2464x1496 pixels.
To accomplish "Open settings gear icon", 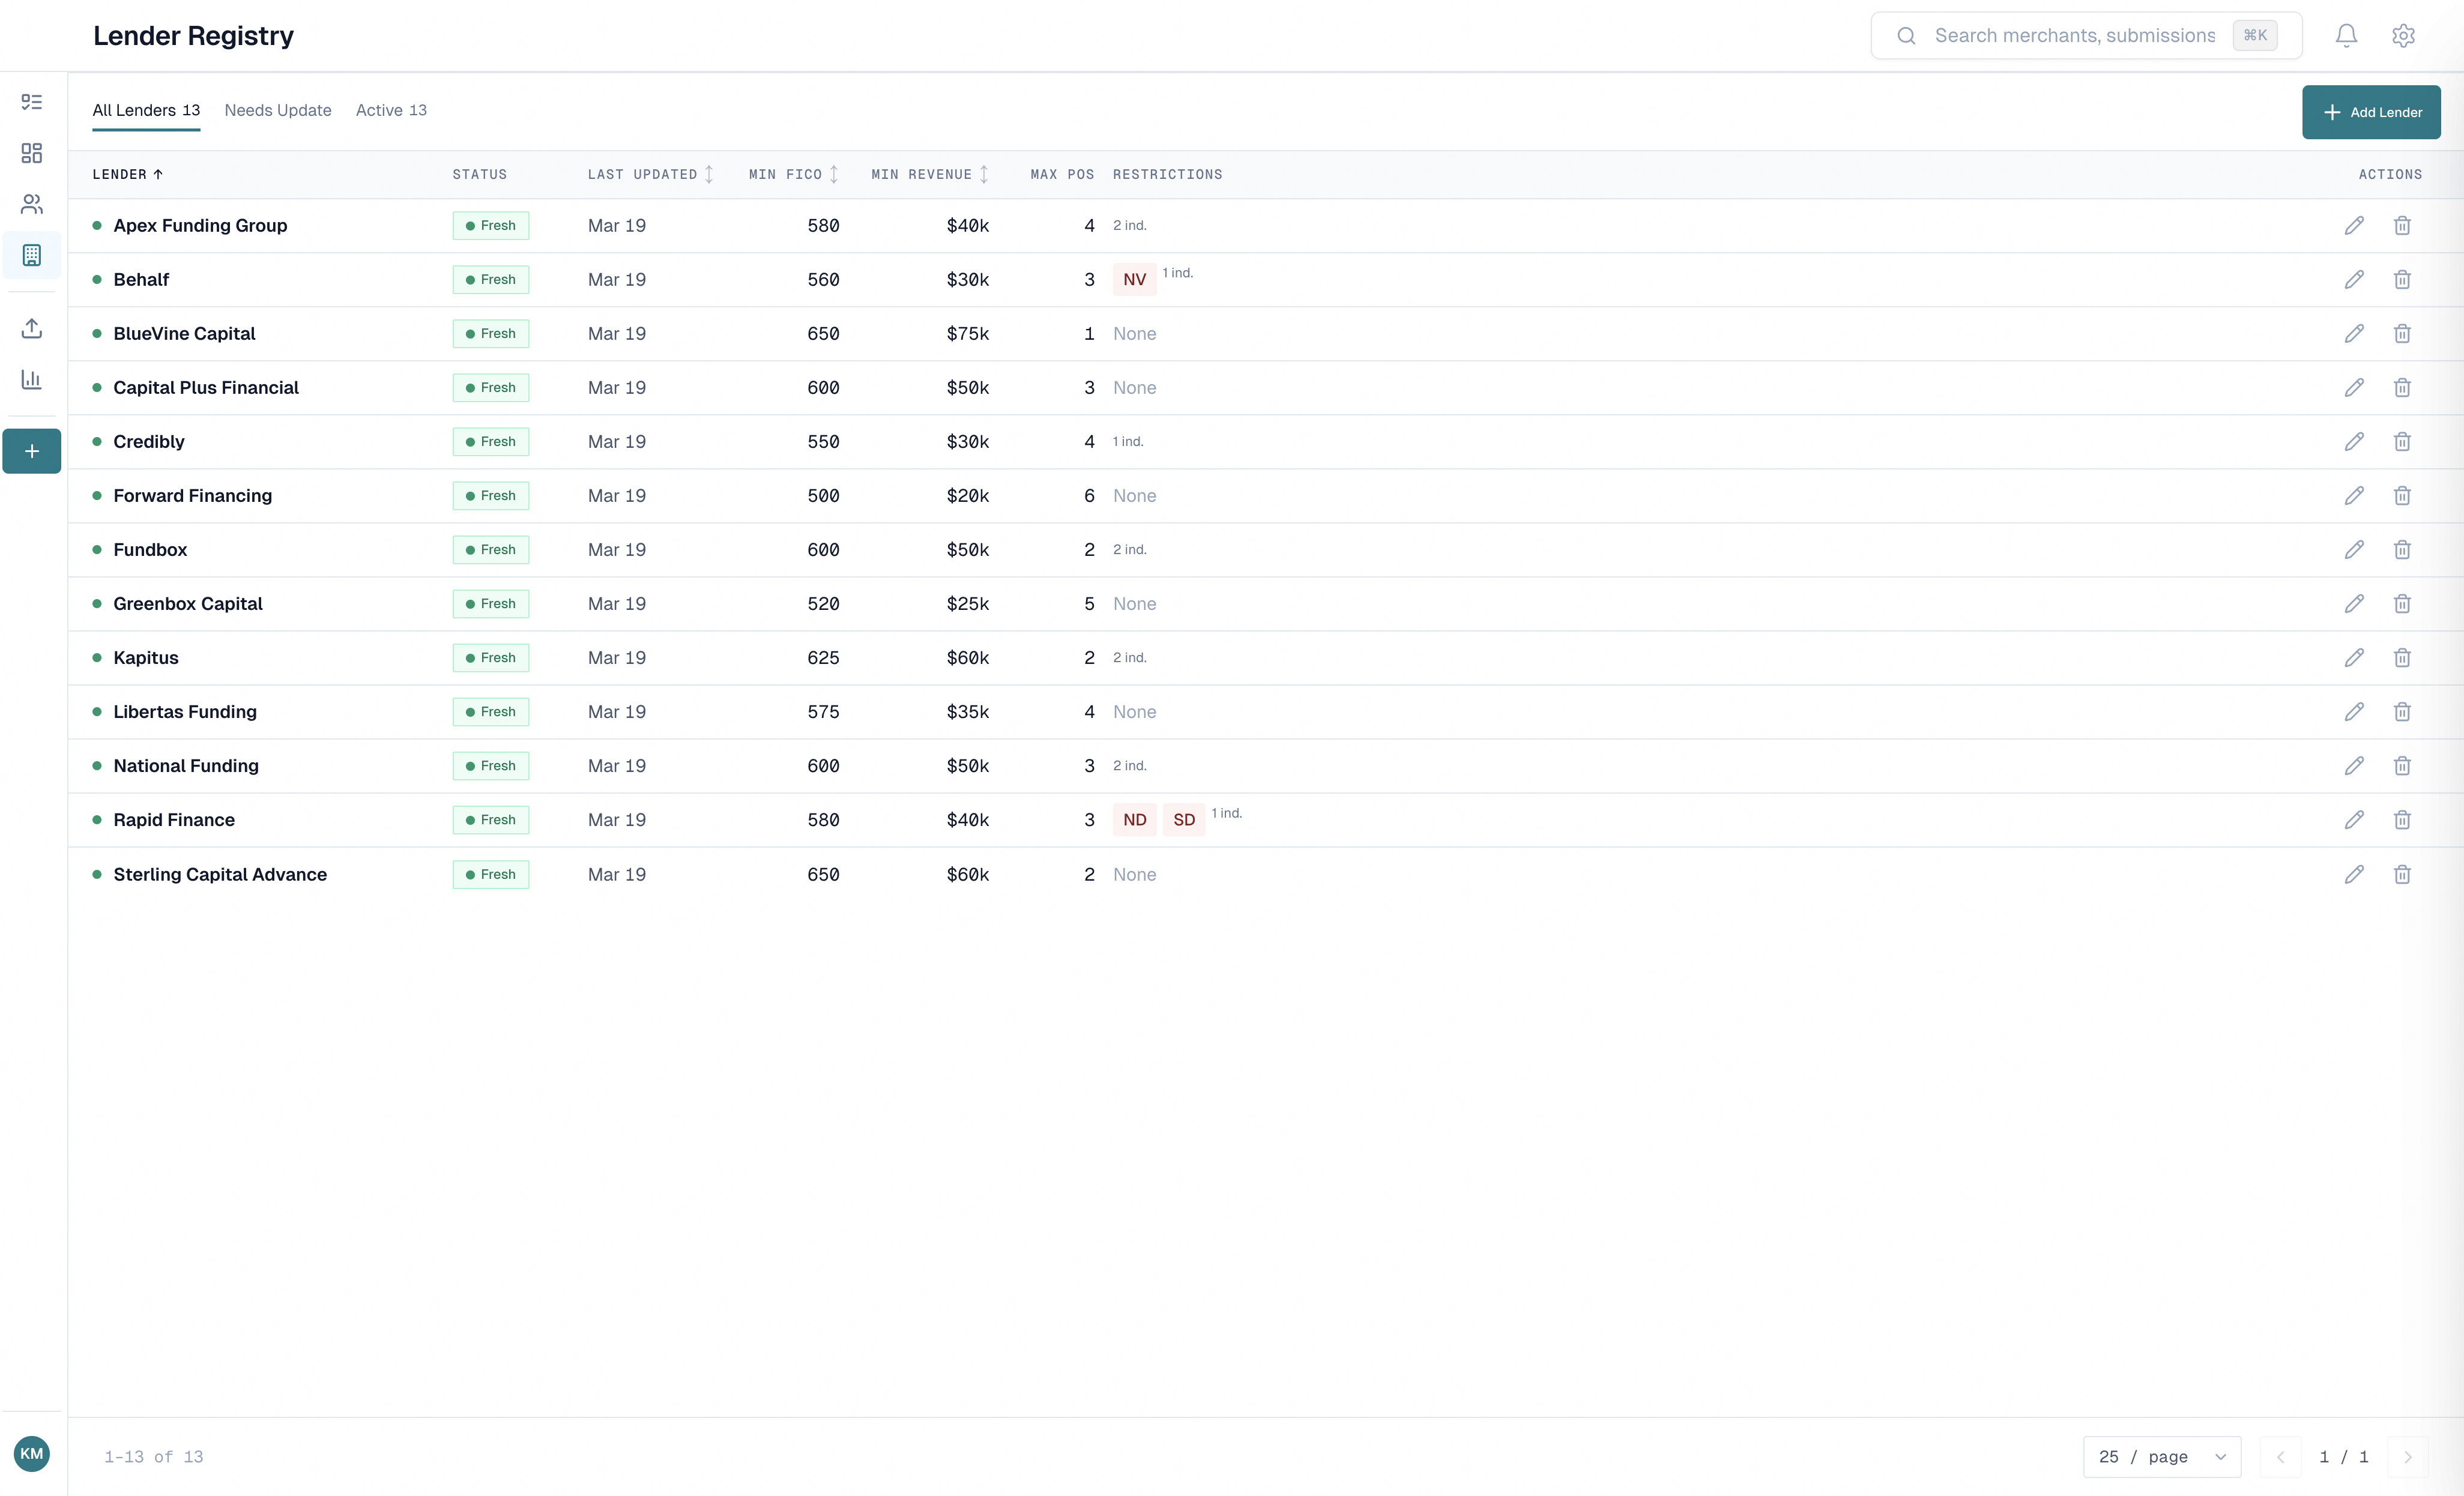I will click(x=2403, y=35).
